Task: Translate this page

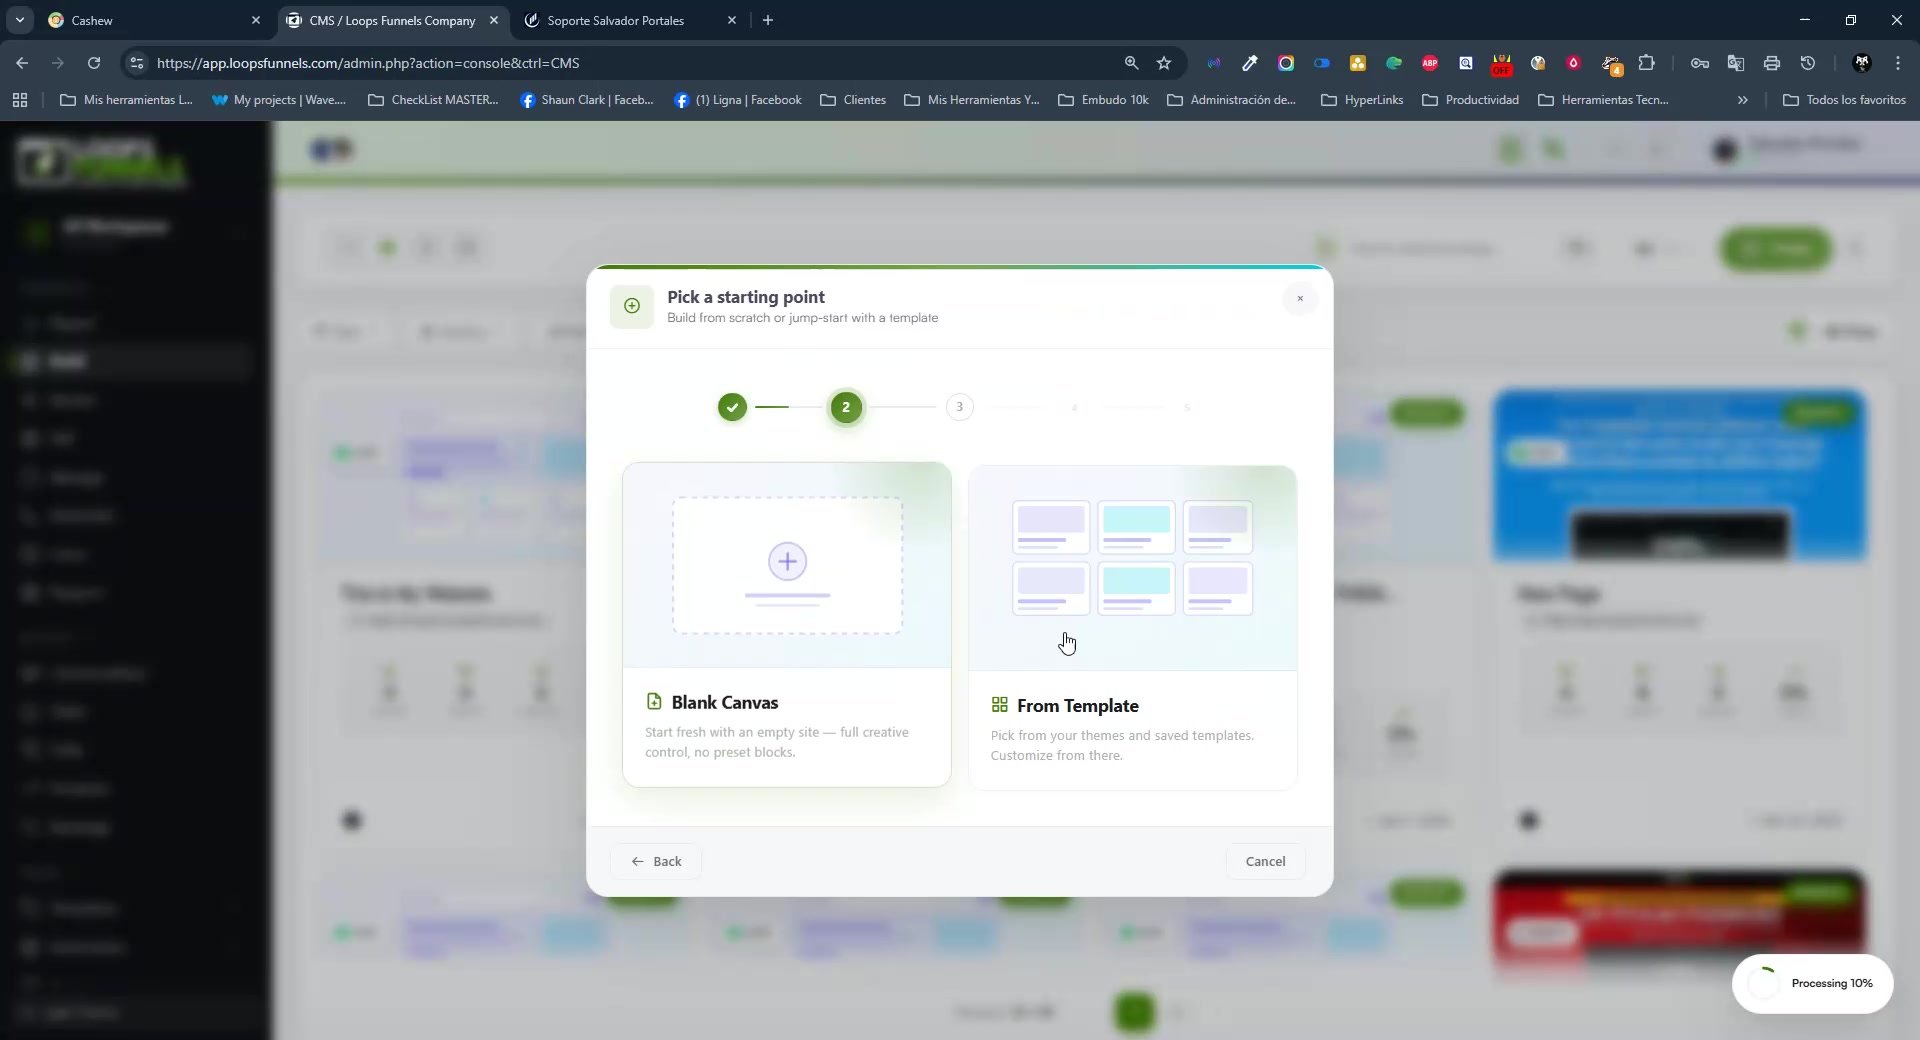Action: [1736, 63]
